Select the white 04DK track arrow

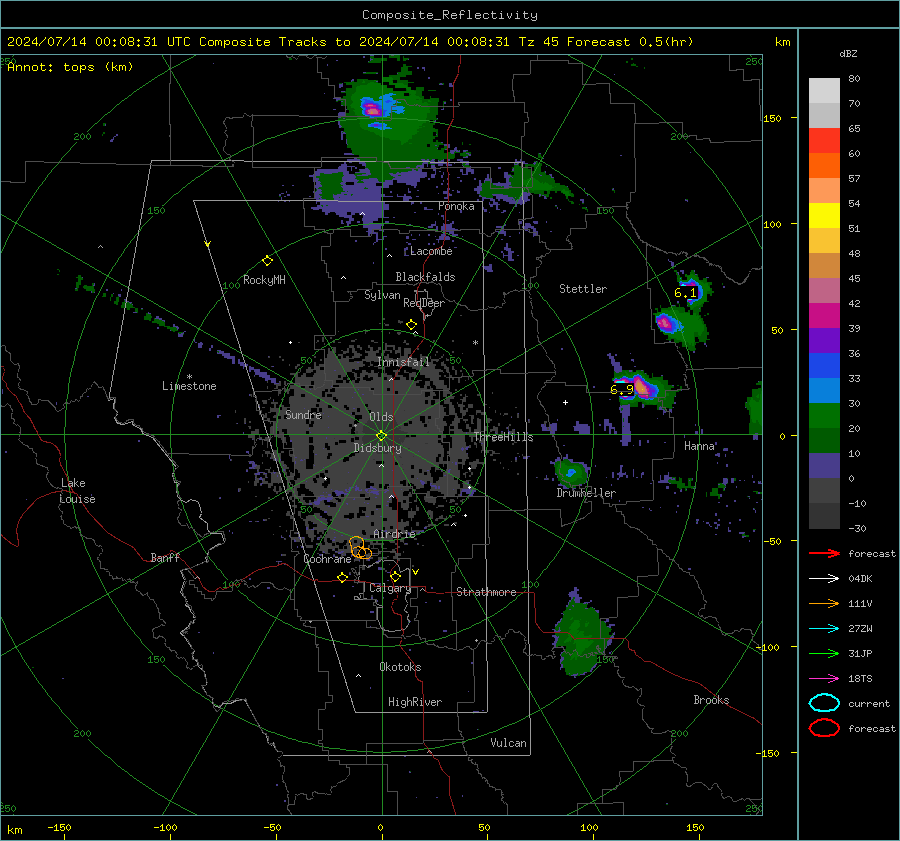[824, 579]
